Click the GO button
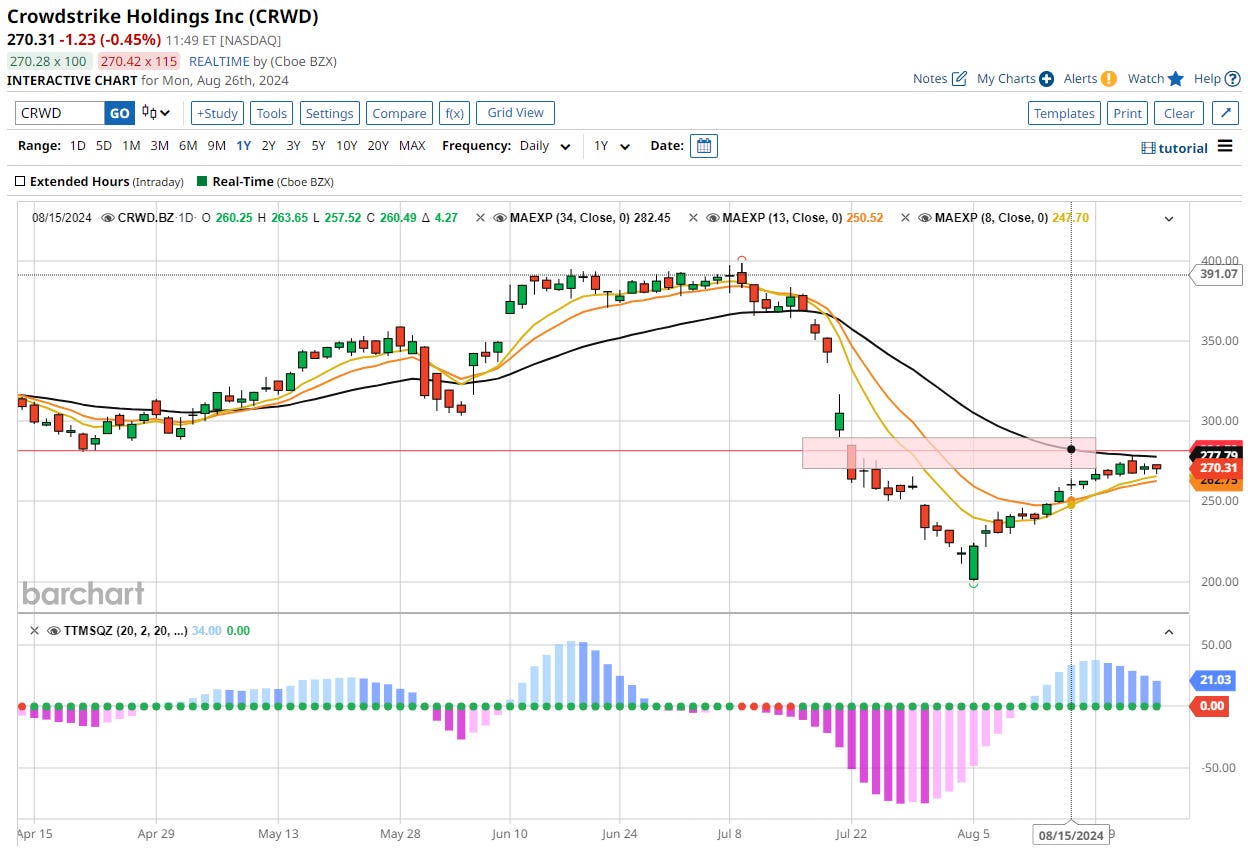Screen dimensions: 1248x856 point(120,113)
